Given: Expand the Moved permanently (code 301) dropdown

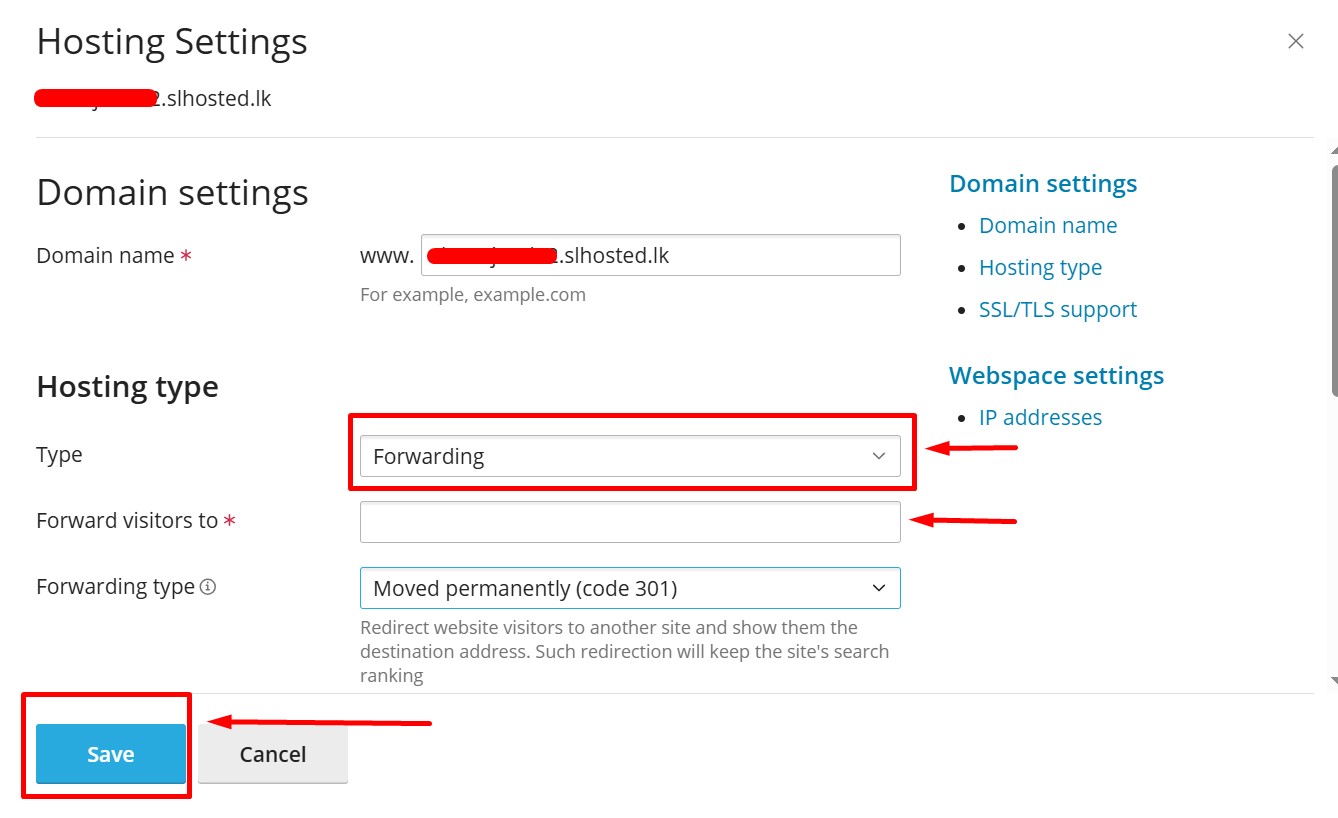Looking at the screenshot, I should click(630, 589).
